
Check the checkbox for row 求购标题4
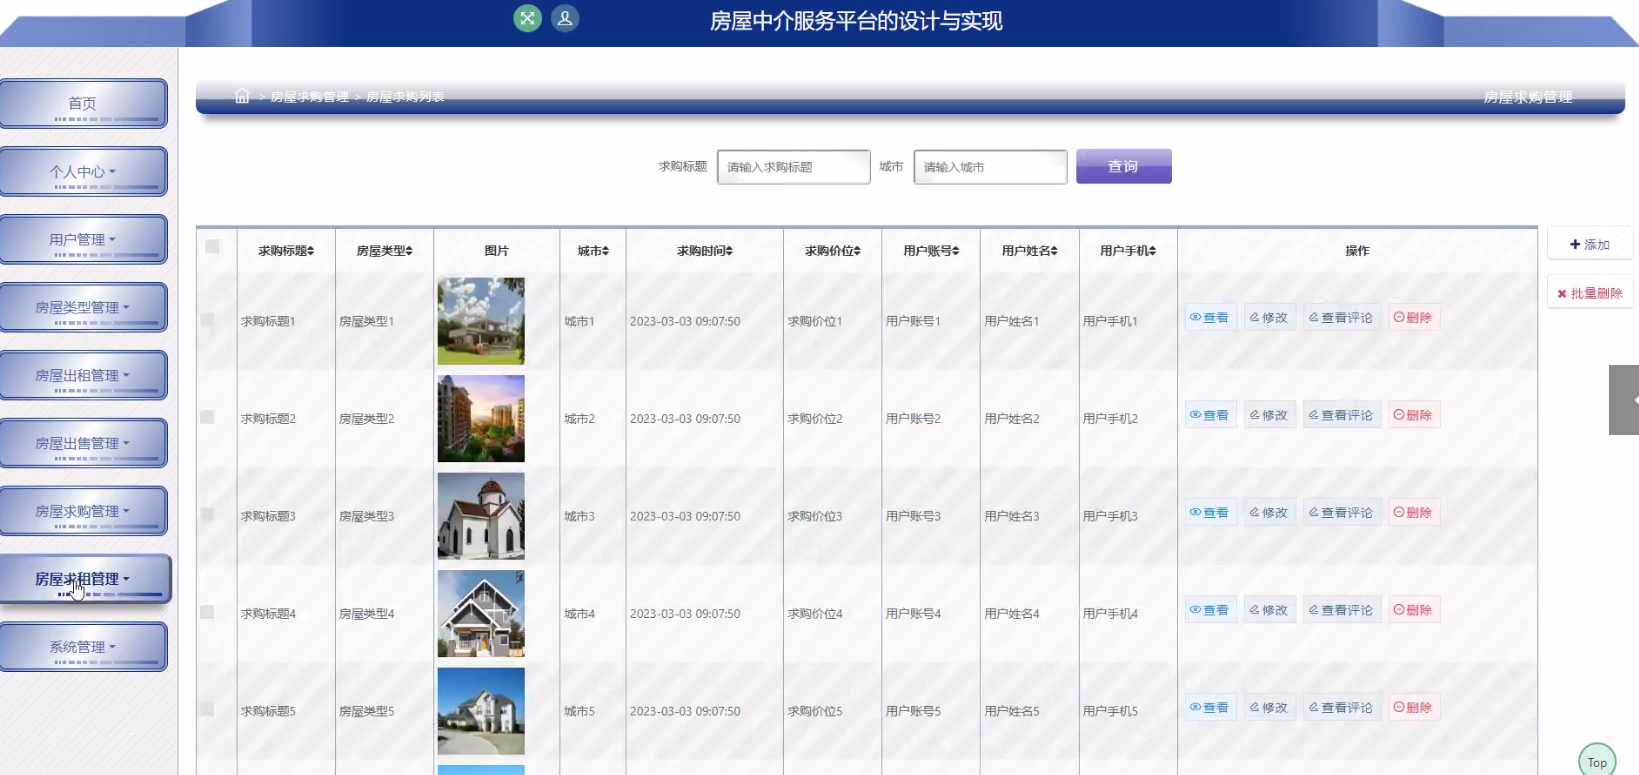tap(207, 612)
